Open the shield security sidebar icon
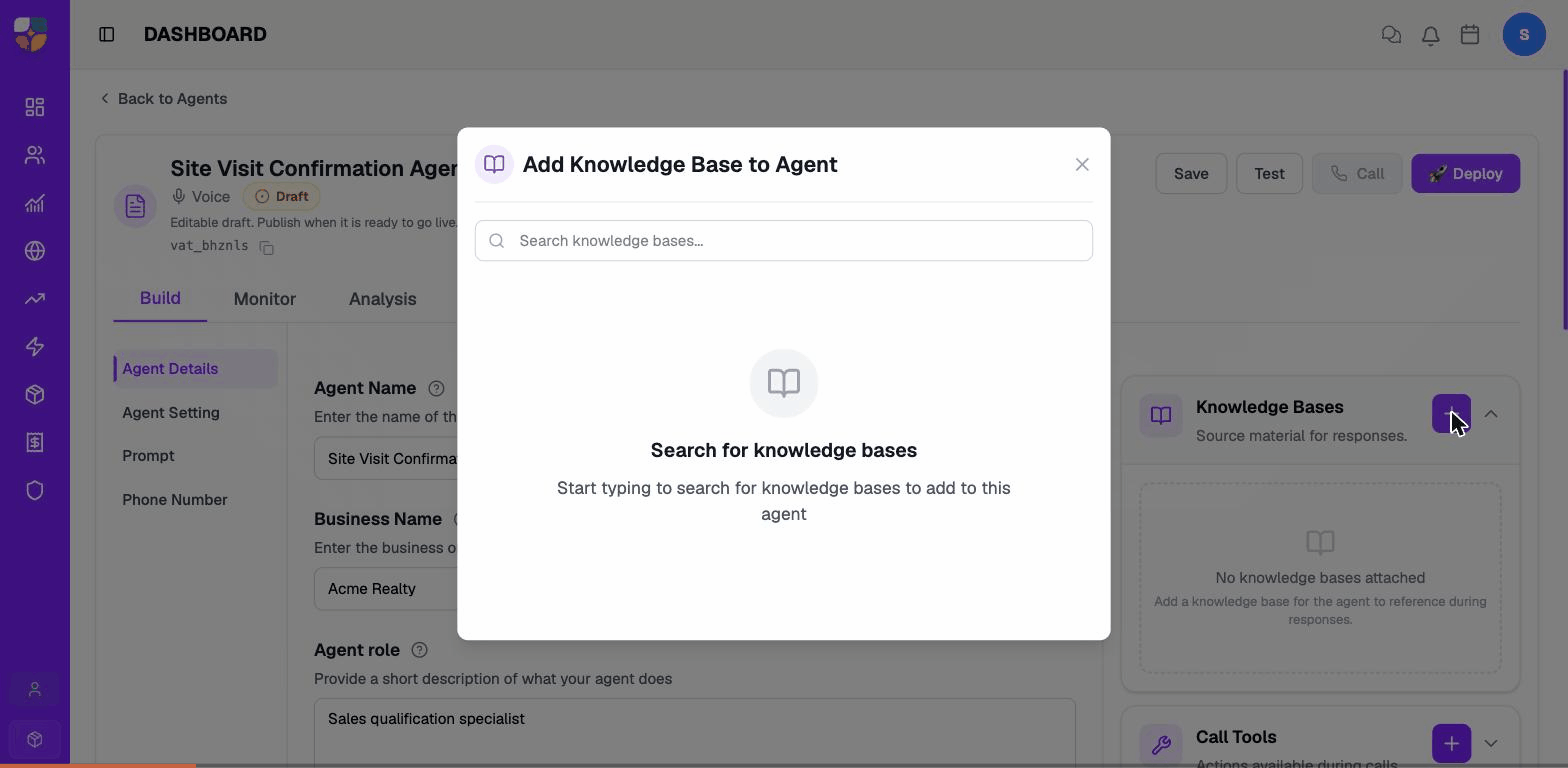The width and height of the screenshot is (1568, 768). (x=35, y=491)
